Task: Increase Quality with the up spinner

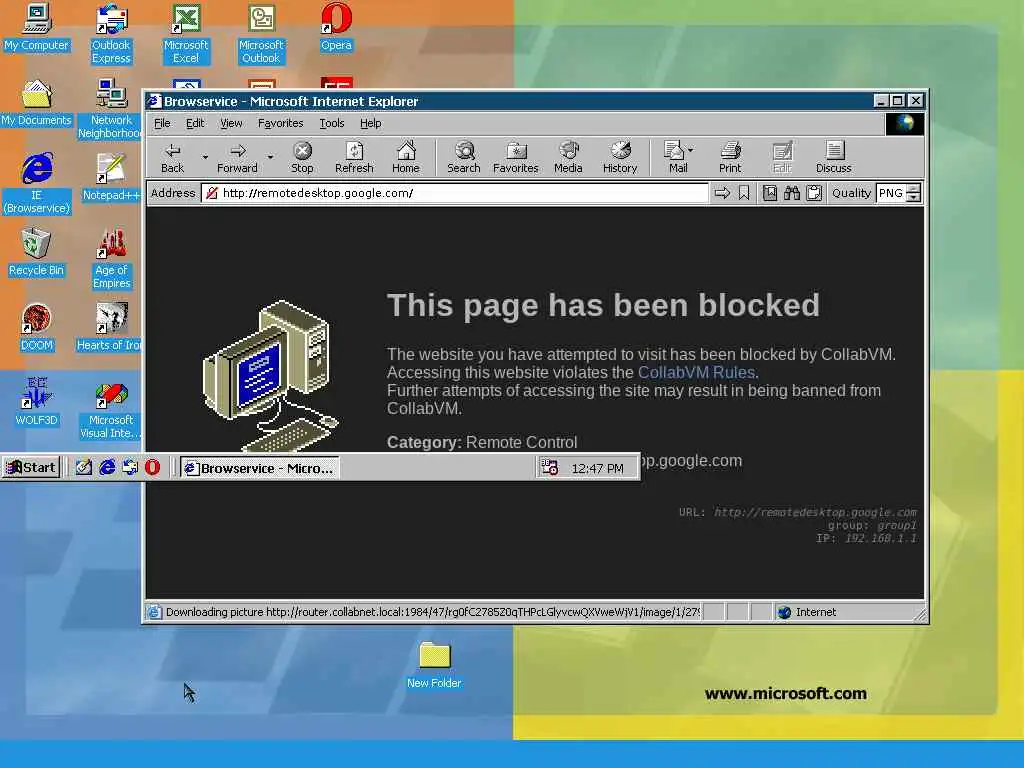Action: click(x=914, y=189)
